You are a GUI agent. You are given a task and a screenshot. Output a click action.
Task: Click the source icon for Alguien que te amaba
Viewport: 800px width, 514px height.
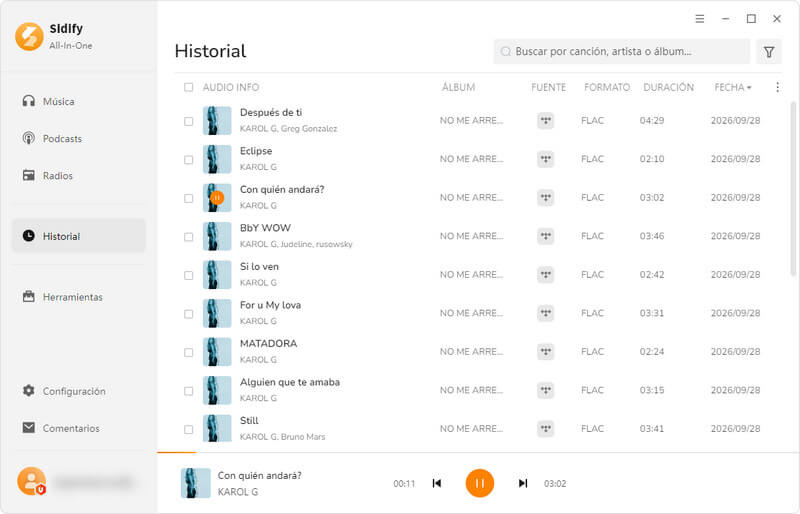pyautogui.click(x=545, y=390)
